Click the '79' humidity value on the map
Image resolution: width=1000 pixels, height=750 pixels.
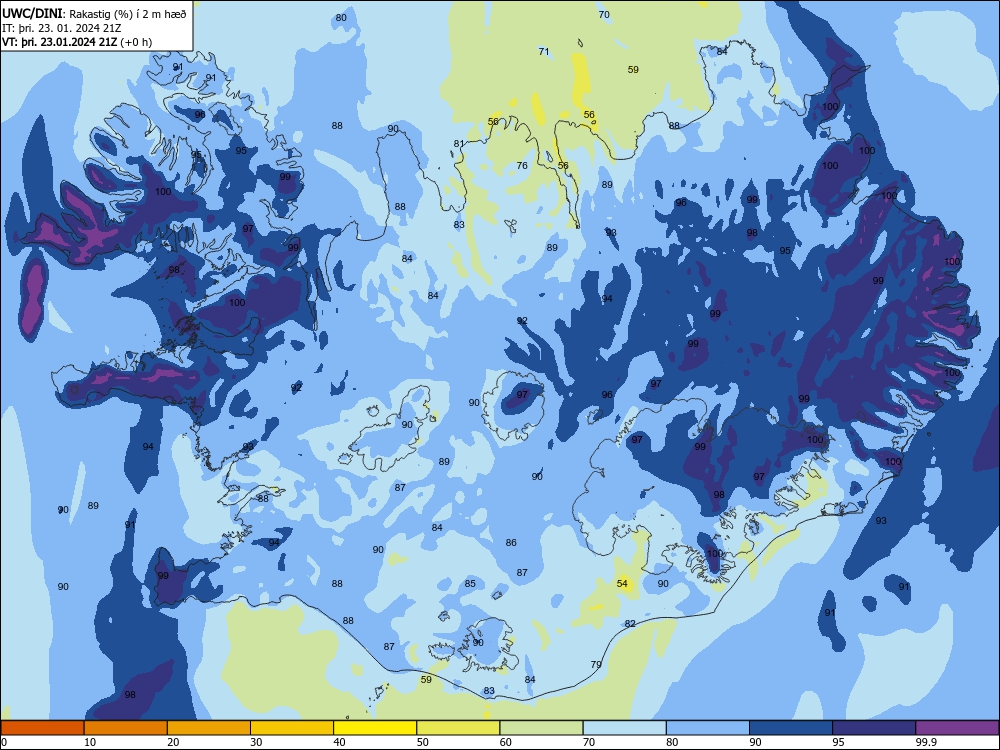596,665
